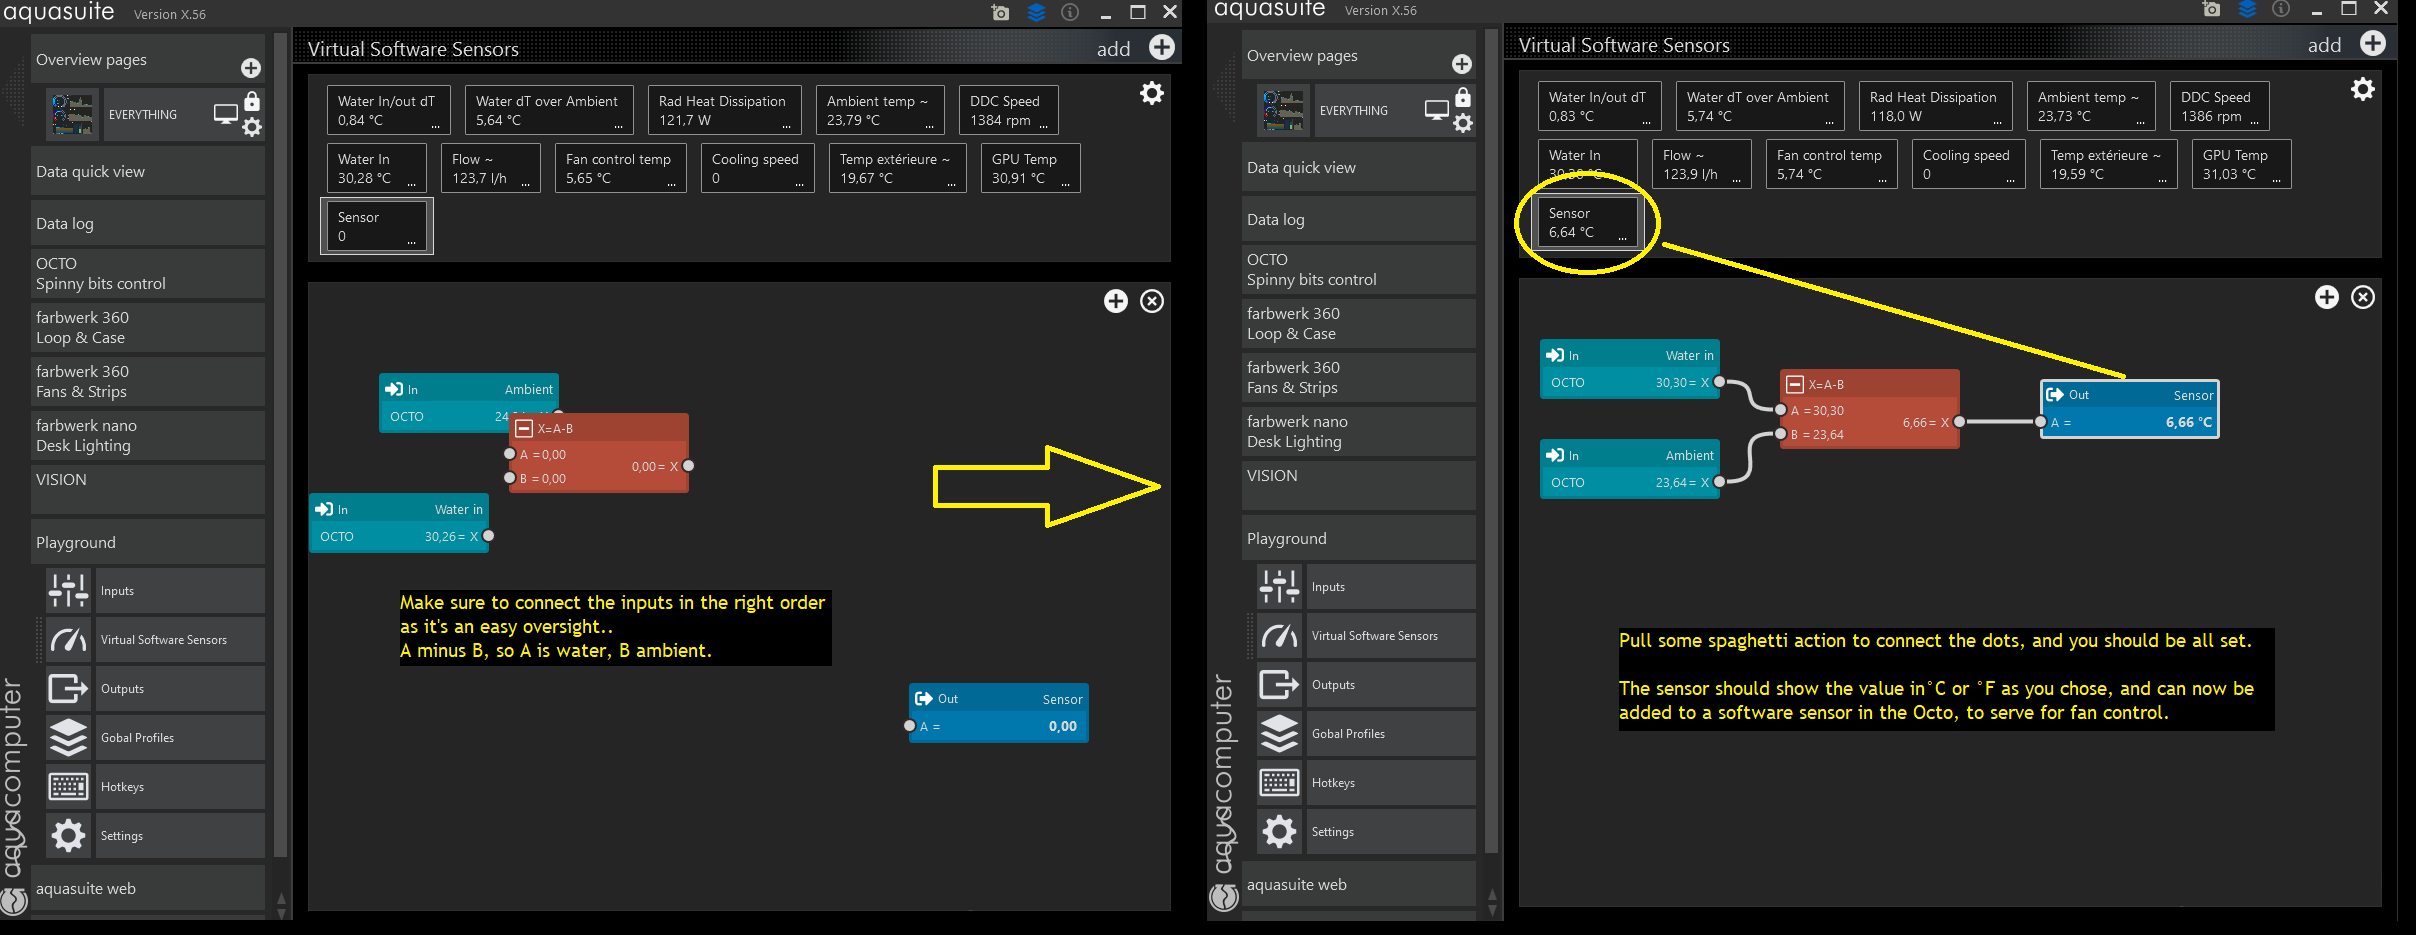
Task: Click the Hotkeys keyboard icon in left window
Action: pos(69,787)
